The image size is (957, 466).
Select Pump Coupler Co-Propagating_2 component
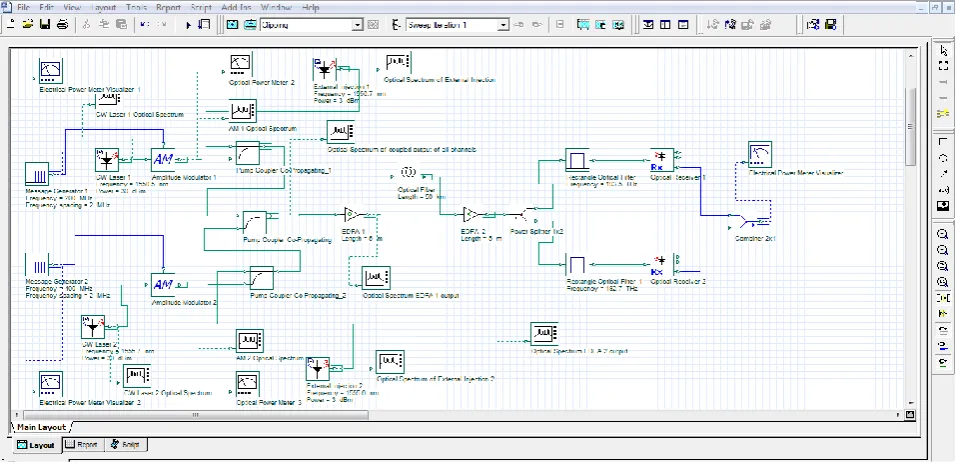point(261,278)
